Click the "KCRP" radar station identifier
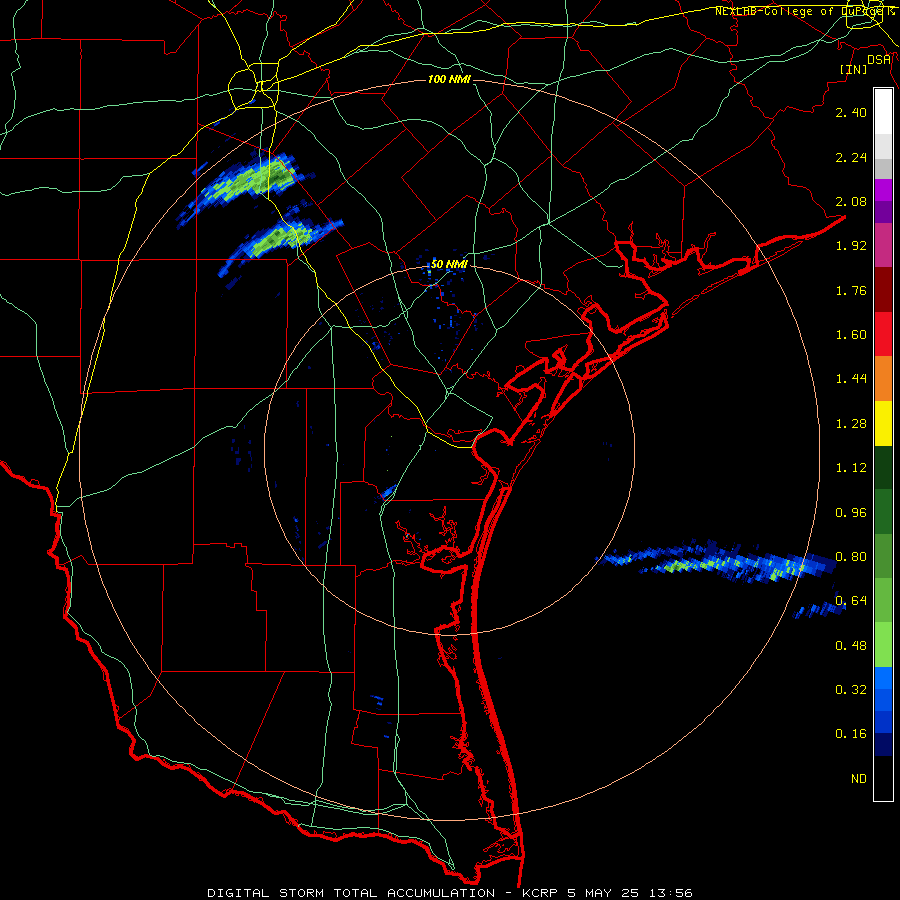 pyautogui.click(x=540, y=893)
